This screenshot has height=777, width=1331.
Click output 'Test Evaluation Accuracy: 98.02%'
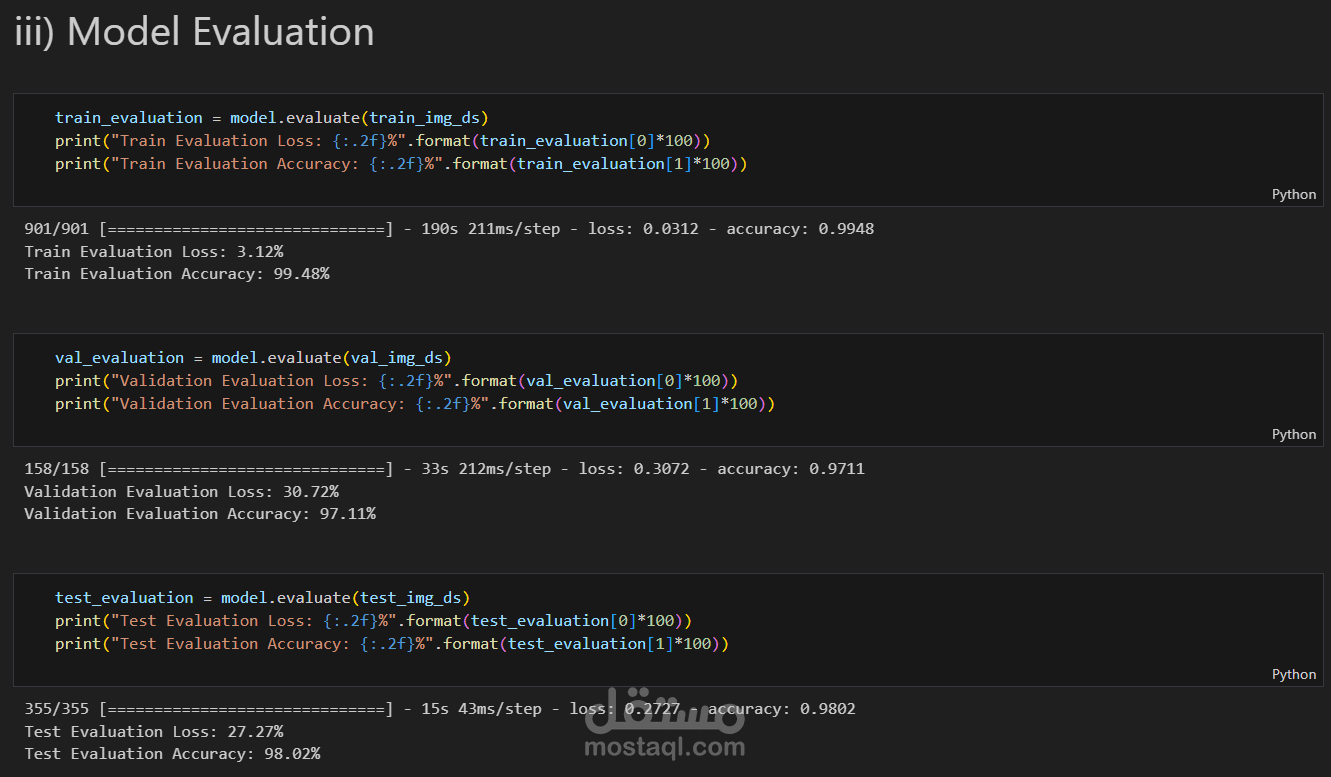tap(172, 753)
